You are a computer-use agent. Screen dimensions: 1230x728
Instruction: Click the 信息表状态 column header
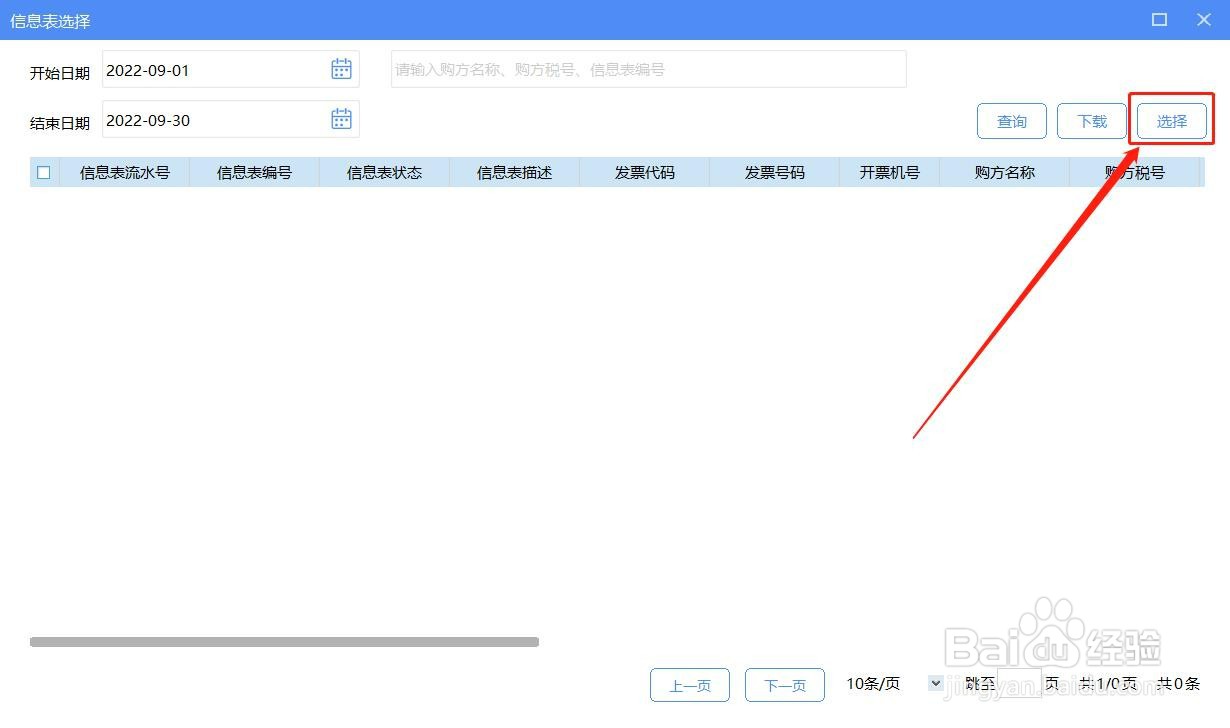point(384,171)
